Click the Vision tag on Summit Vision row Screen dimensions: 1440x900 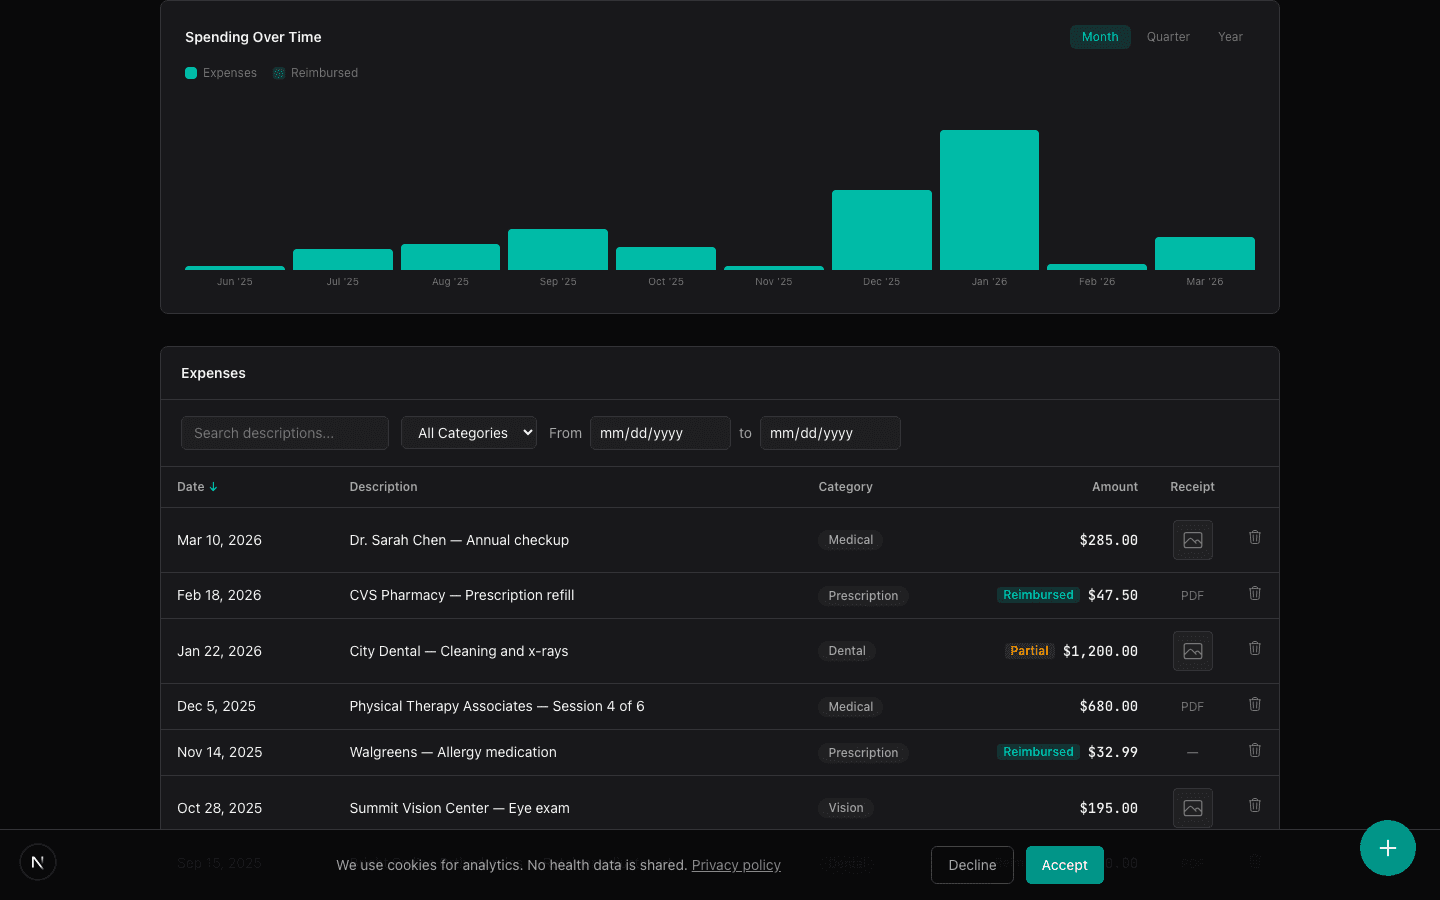[846, 808]
